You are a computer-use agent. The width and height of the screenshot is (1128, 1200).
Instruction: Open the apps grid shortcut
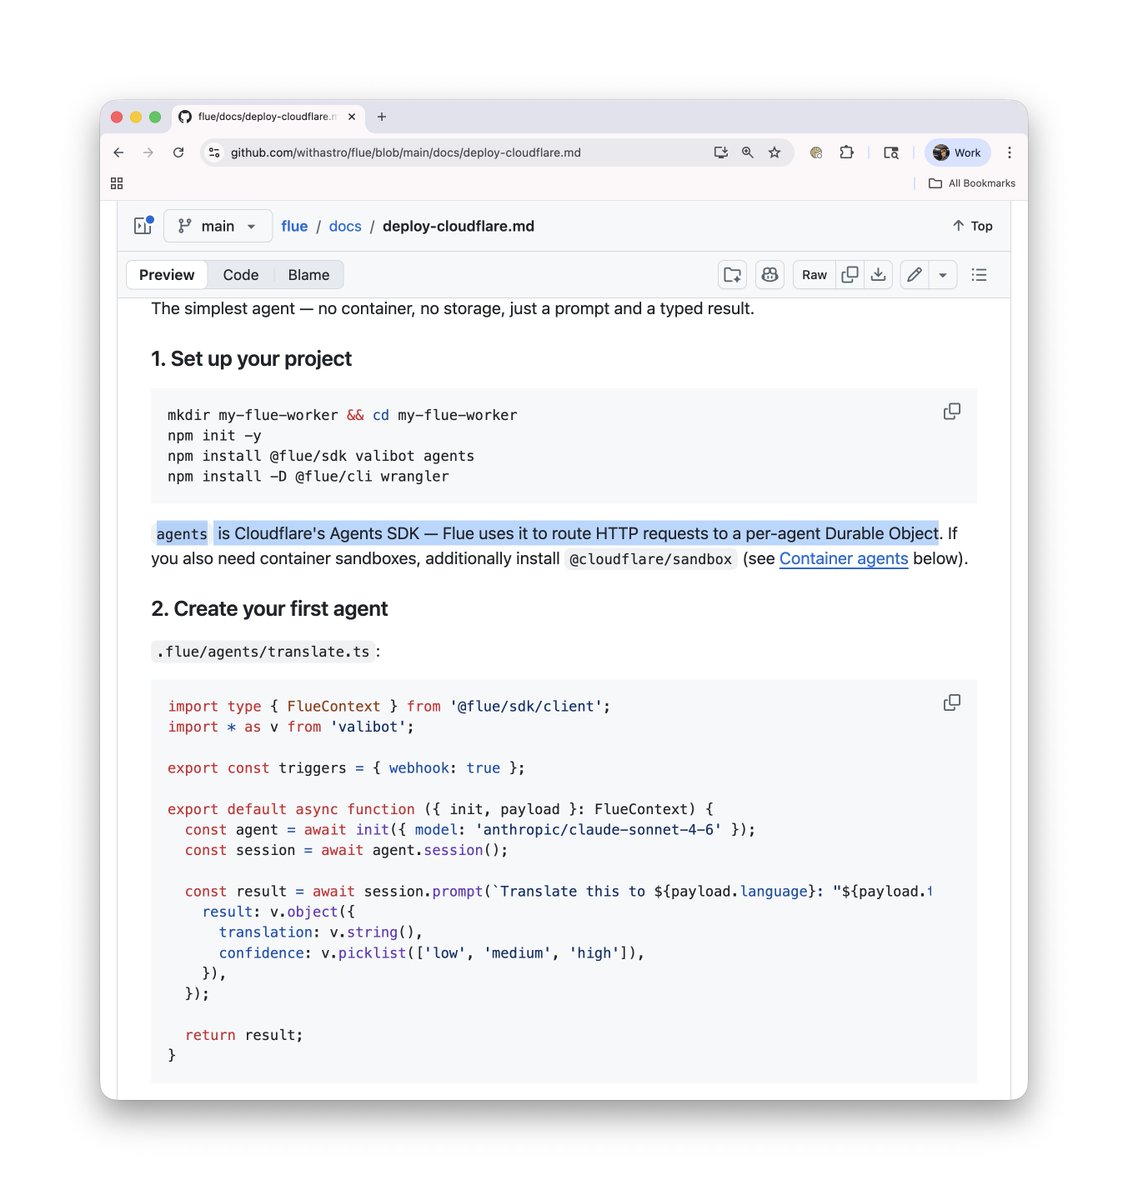click(x=117, y=183)
